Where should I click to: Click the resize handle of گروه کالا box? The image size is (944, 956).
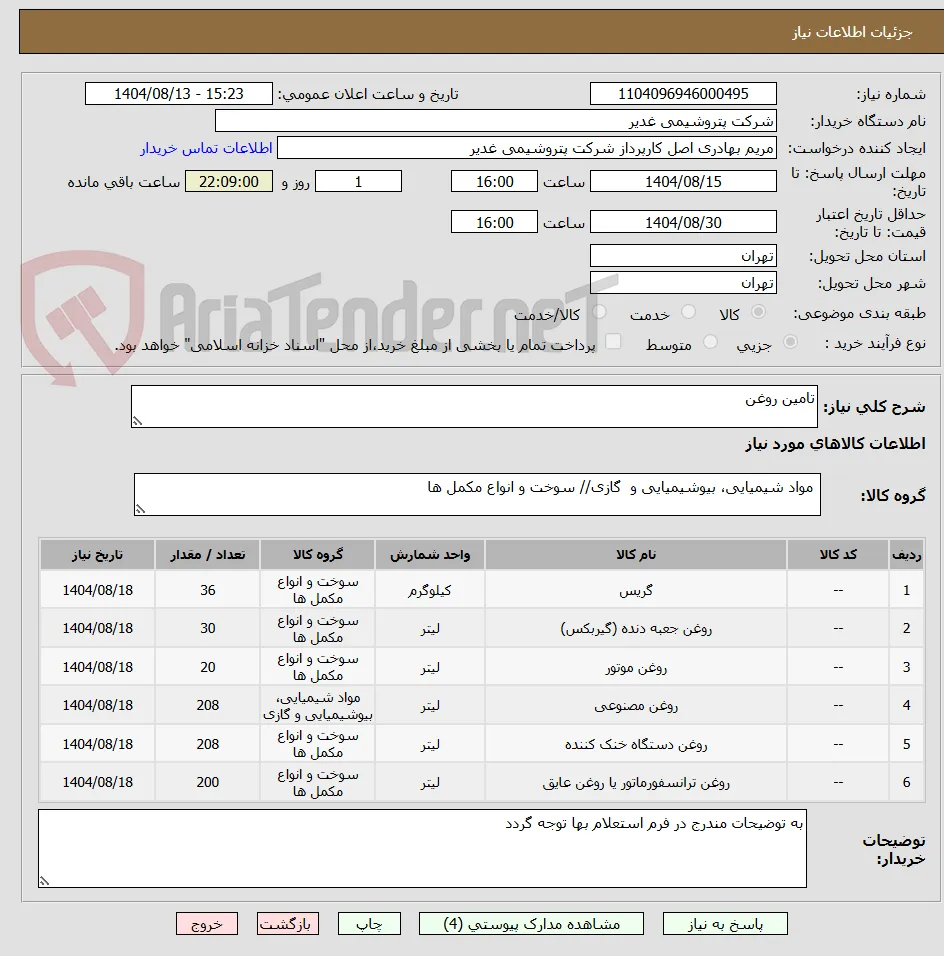point(141,509)
